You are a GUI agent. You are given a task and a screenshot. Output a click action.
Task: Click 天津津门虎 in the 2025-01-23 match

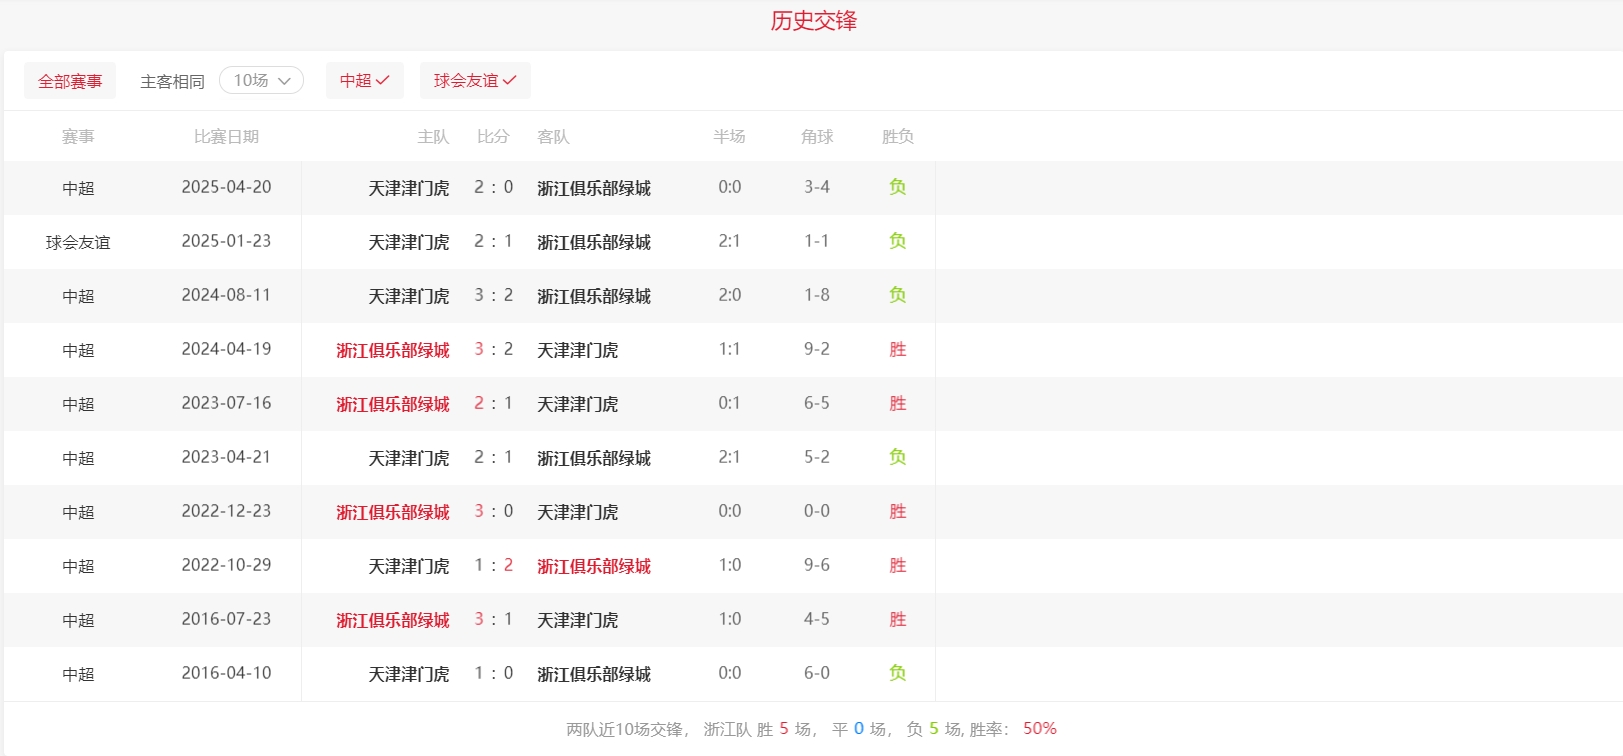(x=408, y=242)
